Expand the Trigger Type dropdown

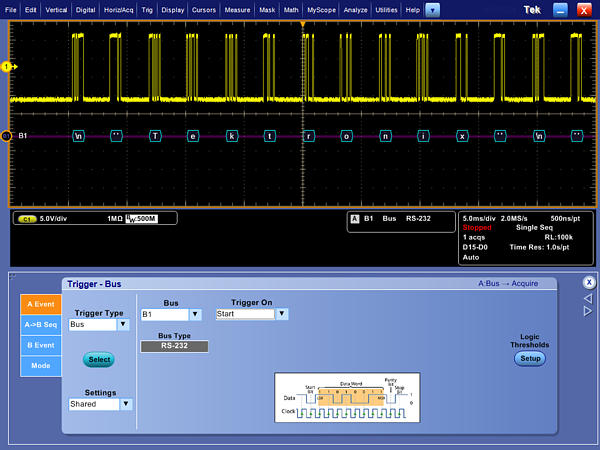point(123,325)
